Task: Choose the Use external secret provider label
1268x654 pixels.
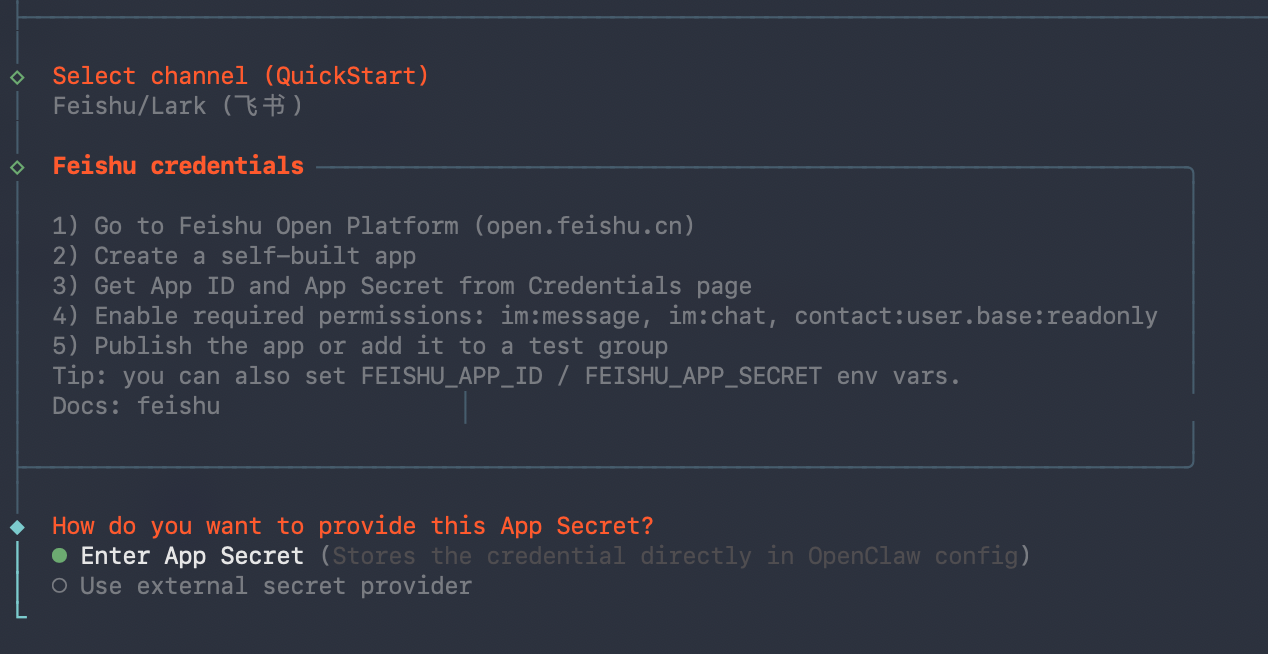Action: click(x=275, y=586)
